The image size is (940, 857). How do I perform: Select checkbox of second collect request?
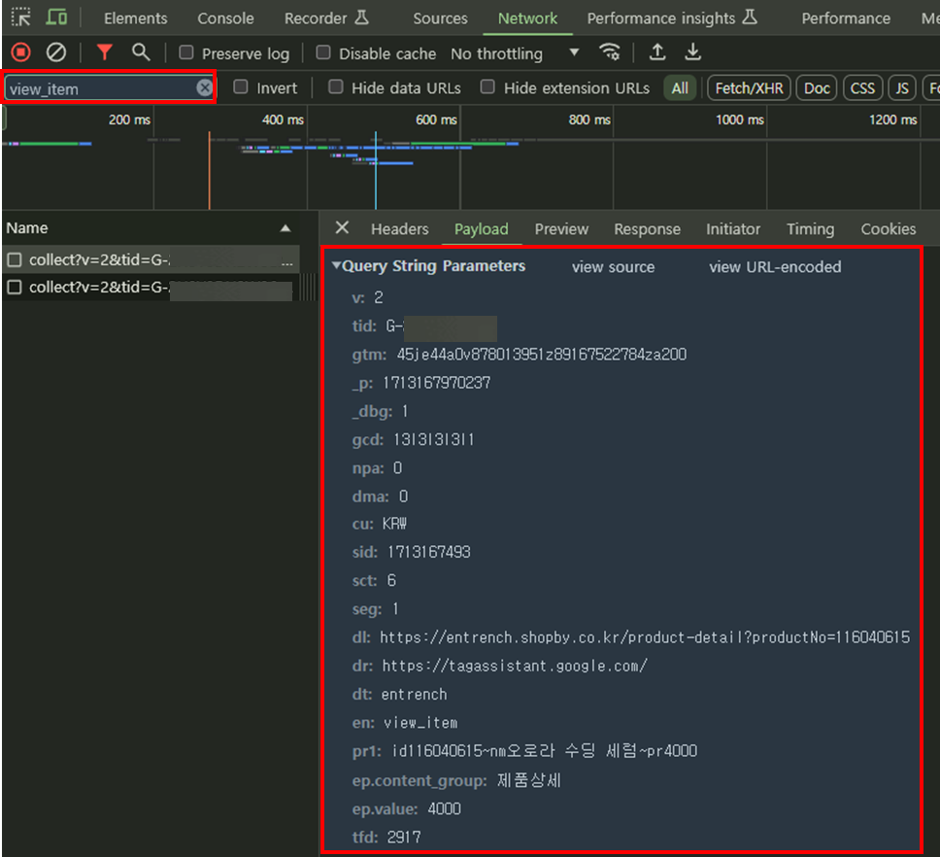(14, 287)
